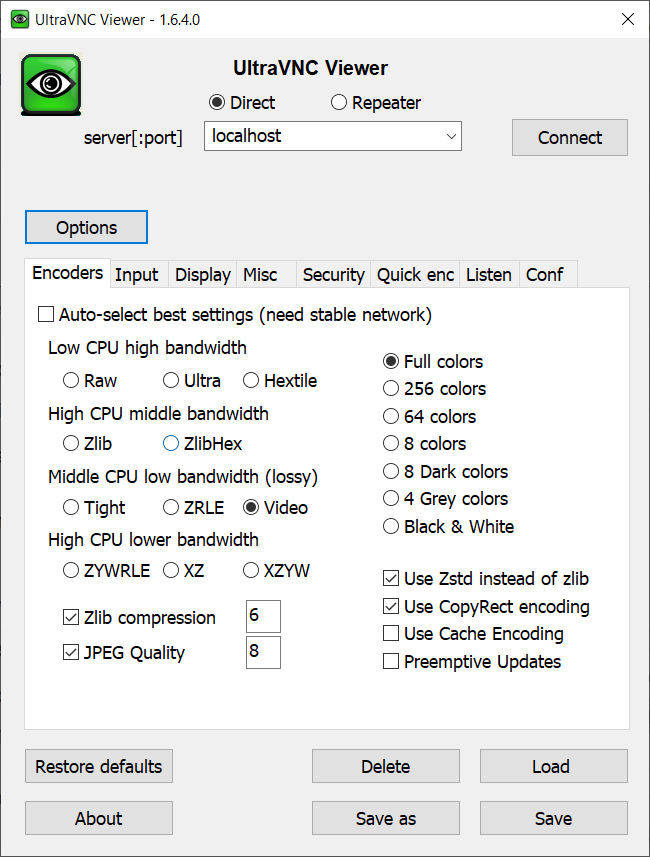
Task: Select the Repeater connection mode
Action: click(x=339, y=103)
